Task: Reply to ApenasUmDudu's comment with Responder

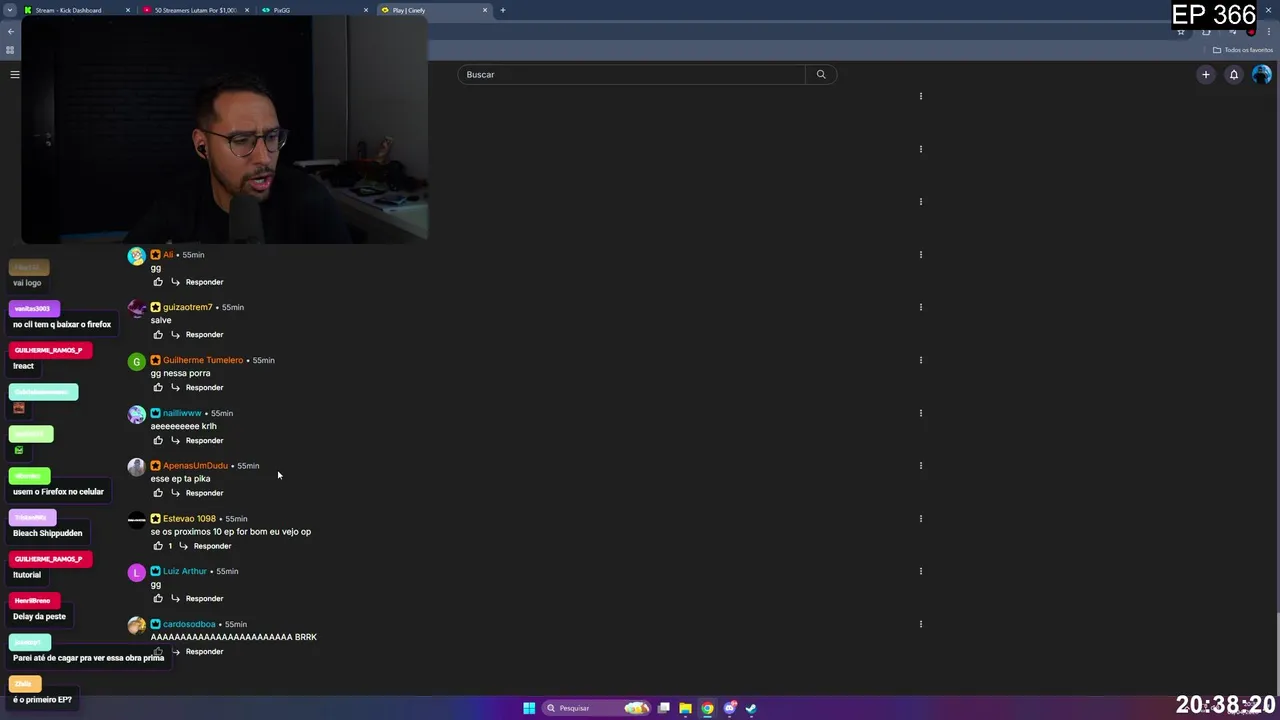Action: pos(204,493)
